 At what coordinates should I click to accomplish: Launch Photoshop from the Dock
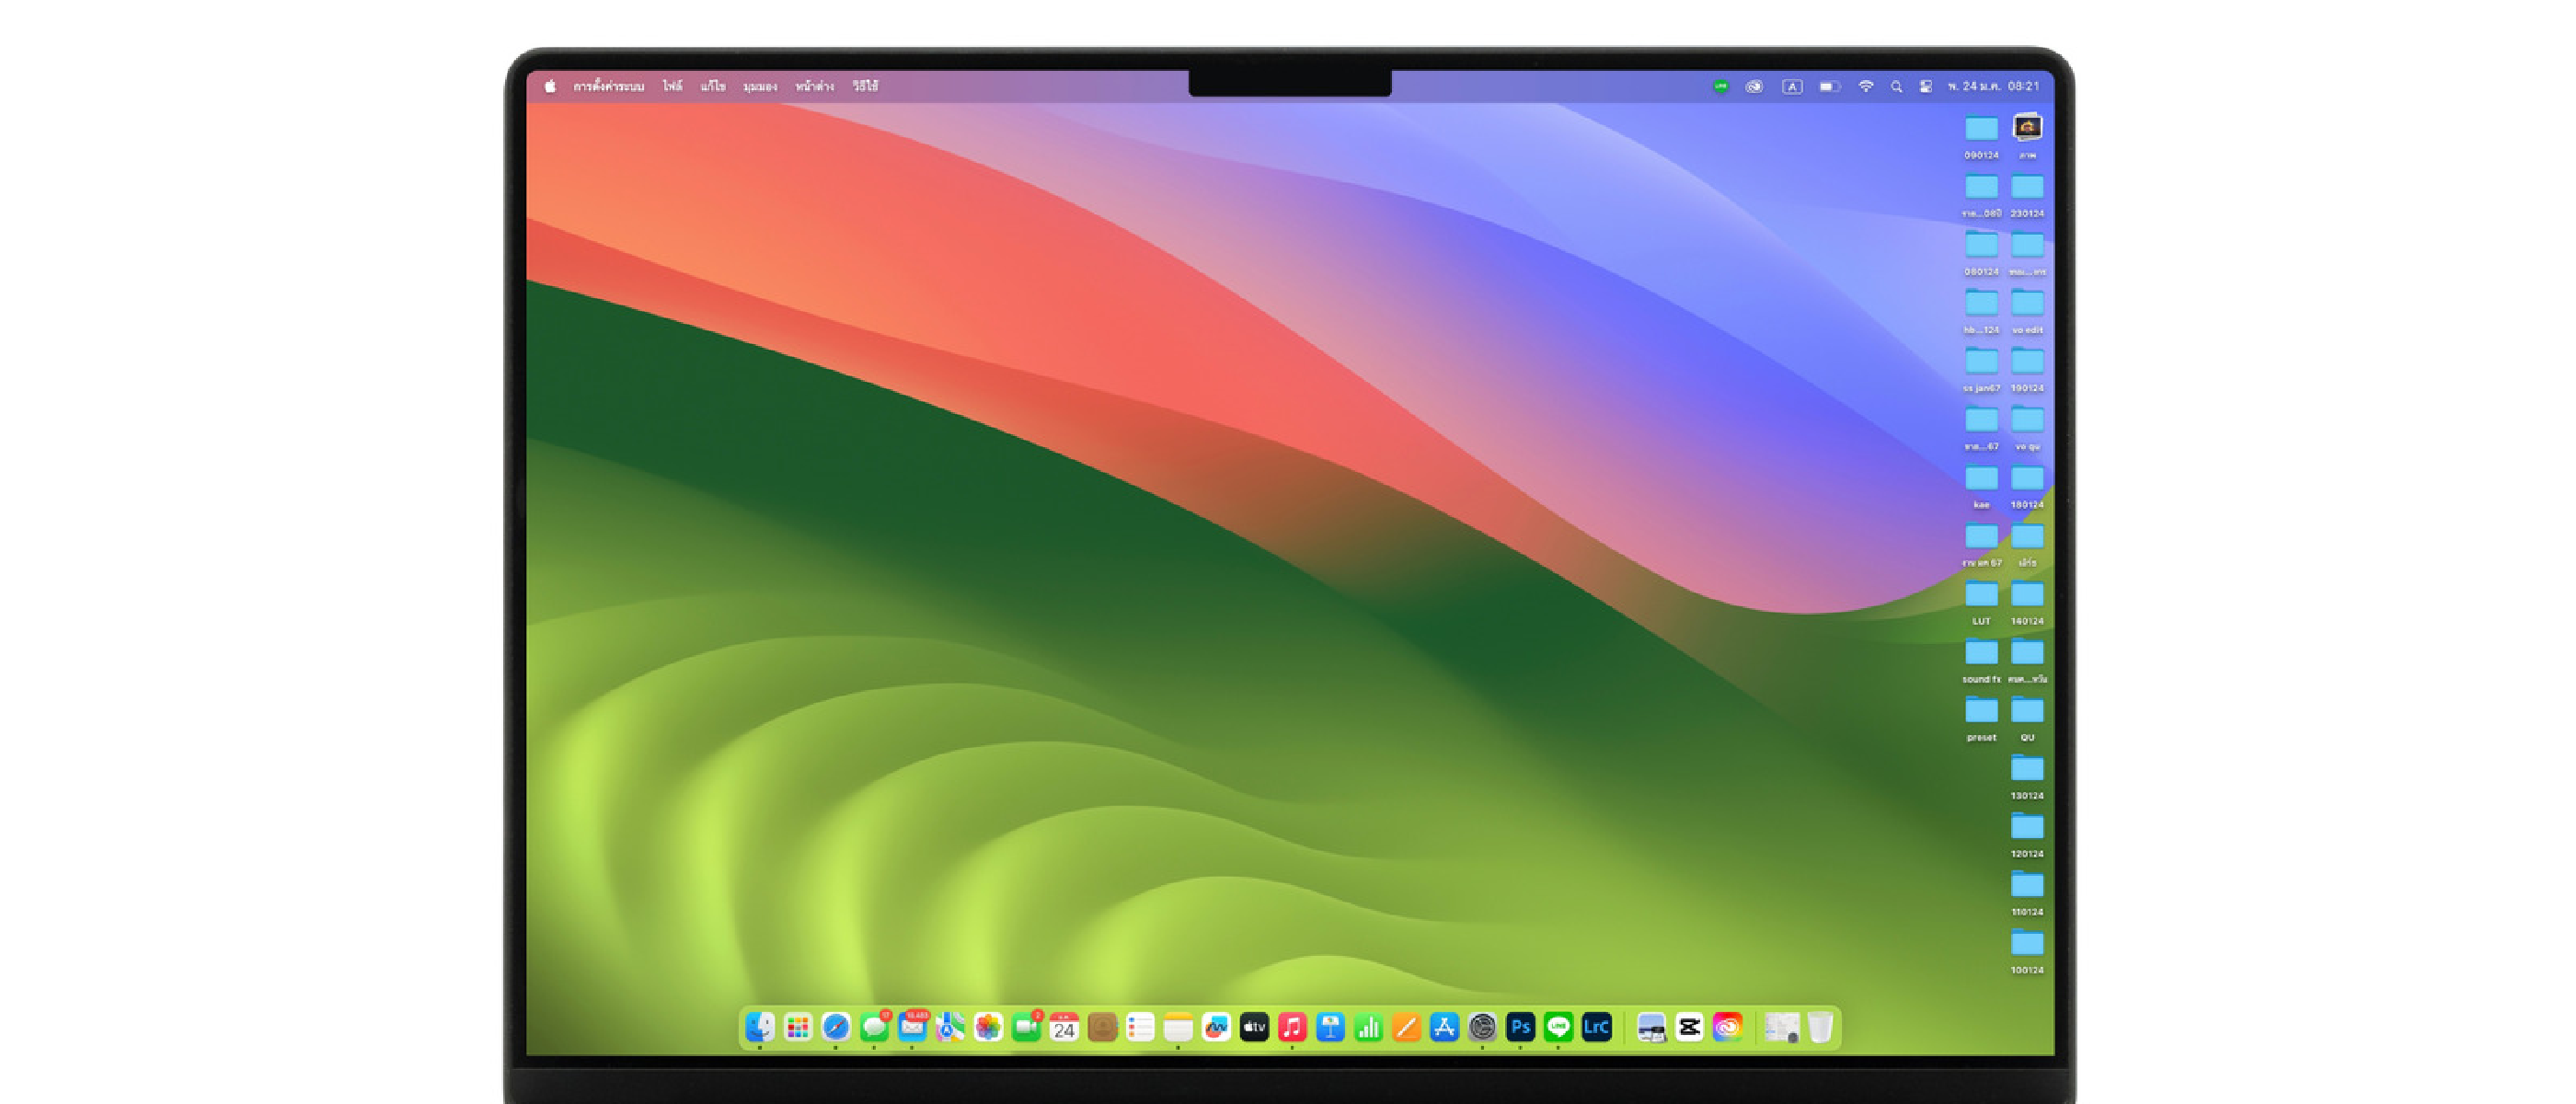click(x=1520, y=1027)
